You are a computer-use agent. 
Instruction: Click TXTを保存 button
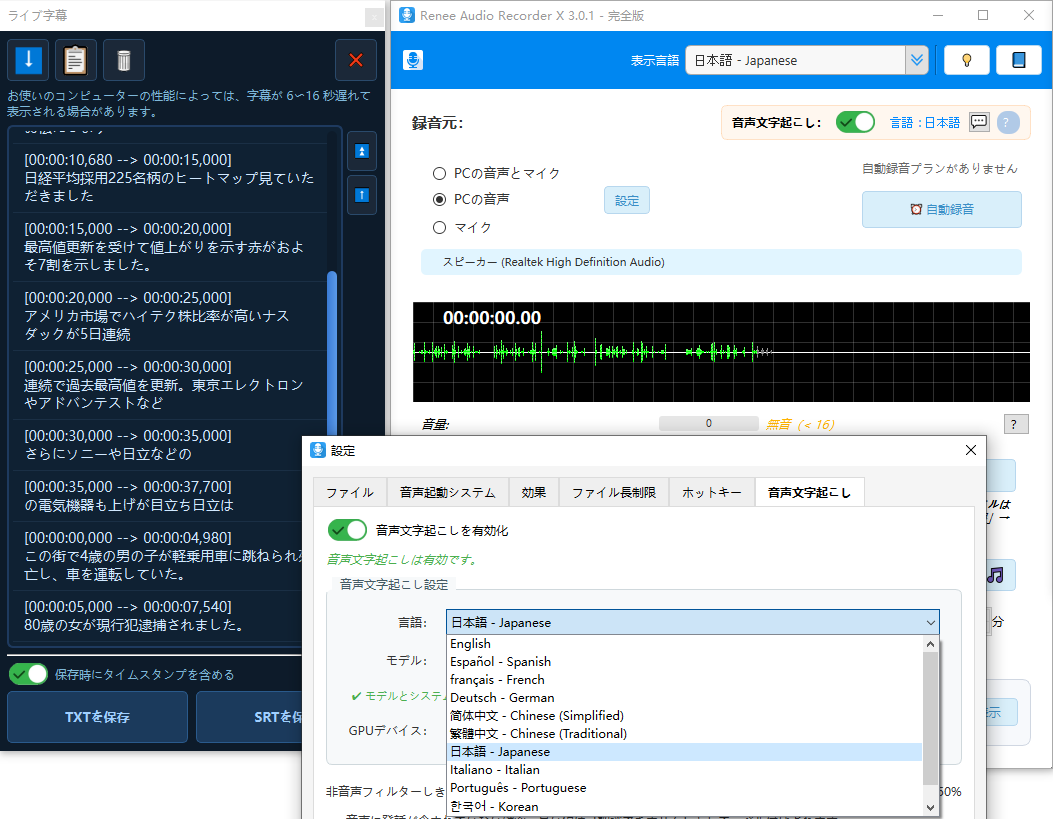pyautogui.click(x=97, y=717)
